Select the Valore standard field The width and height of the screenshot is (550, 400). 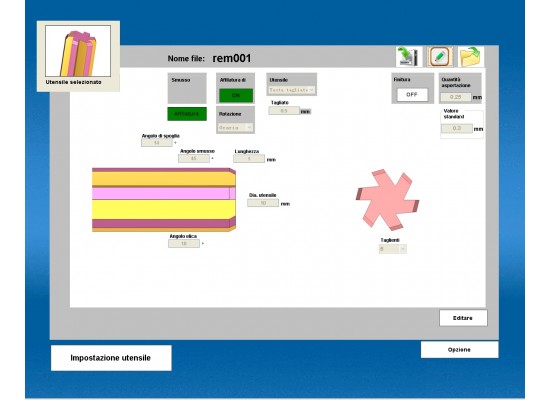coord(457,128)
